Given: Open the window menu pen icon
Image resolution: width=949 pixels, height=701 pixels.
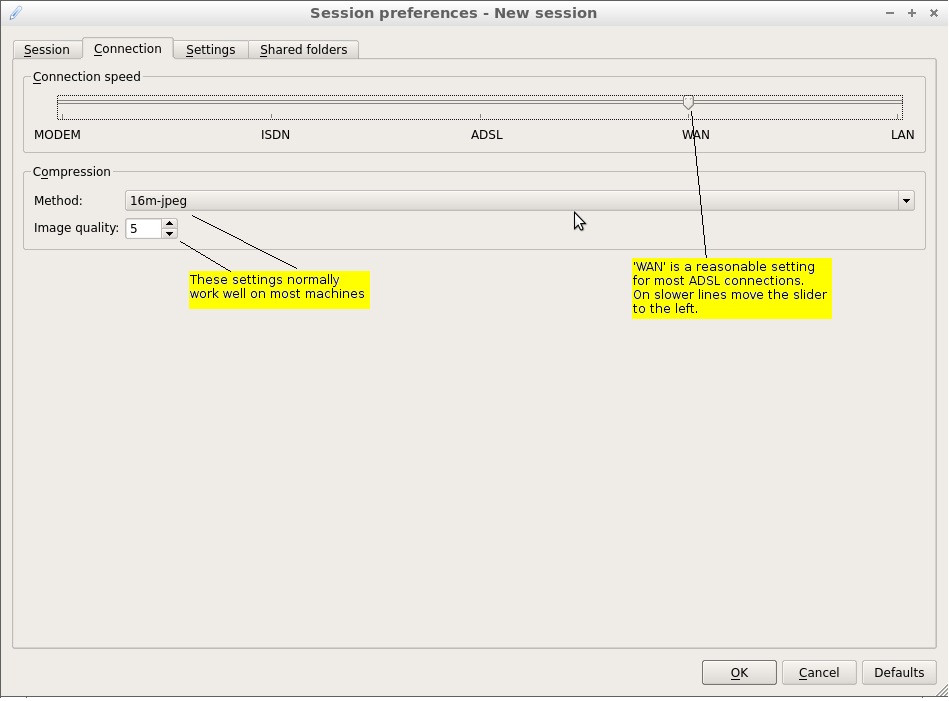Looking at the screenshot, I should point(15,13).
